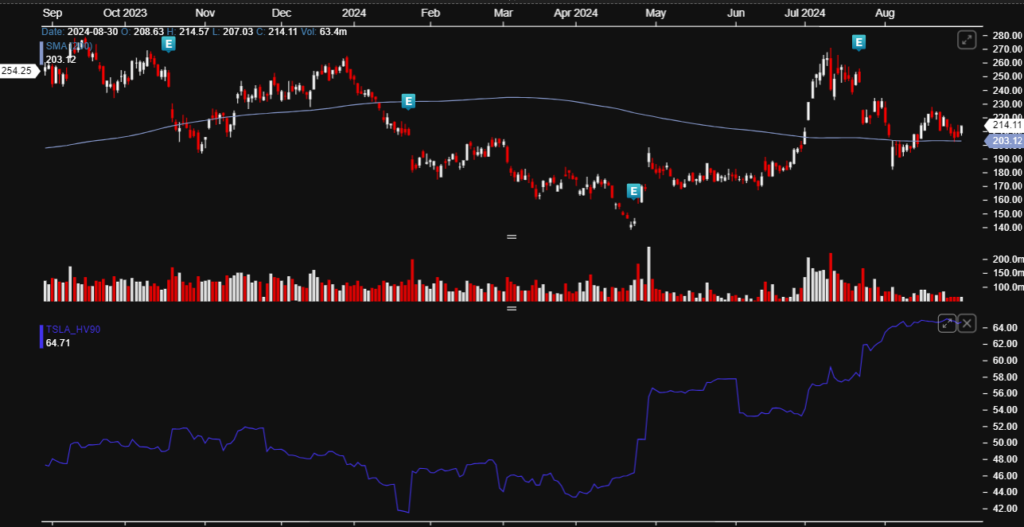Screen dimensions: 1024x527
Task: Click the SMA legend color bar
Action: click(x=41, y=53)
